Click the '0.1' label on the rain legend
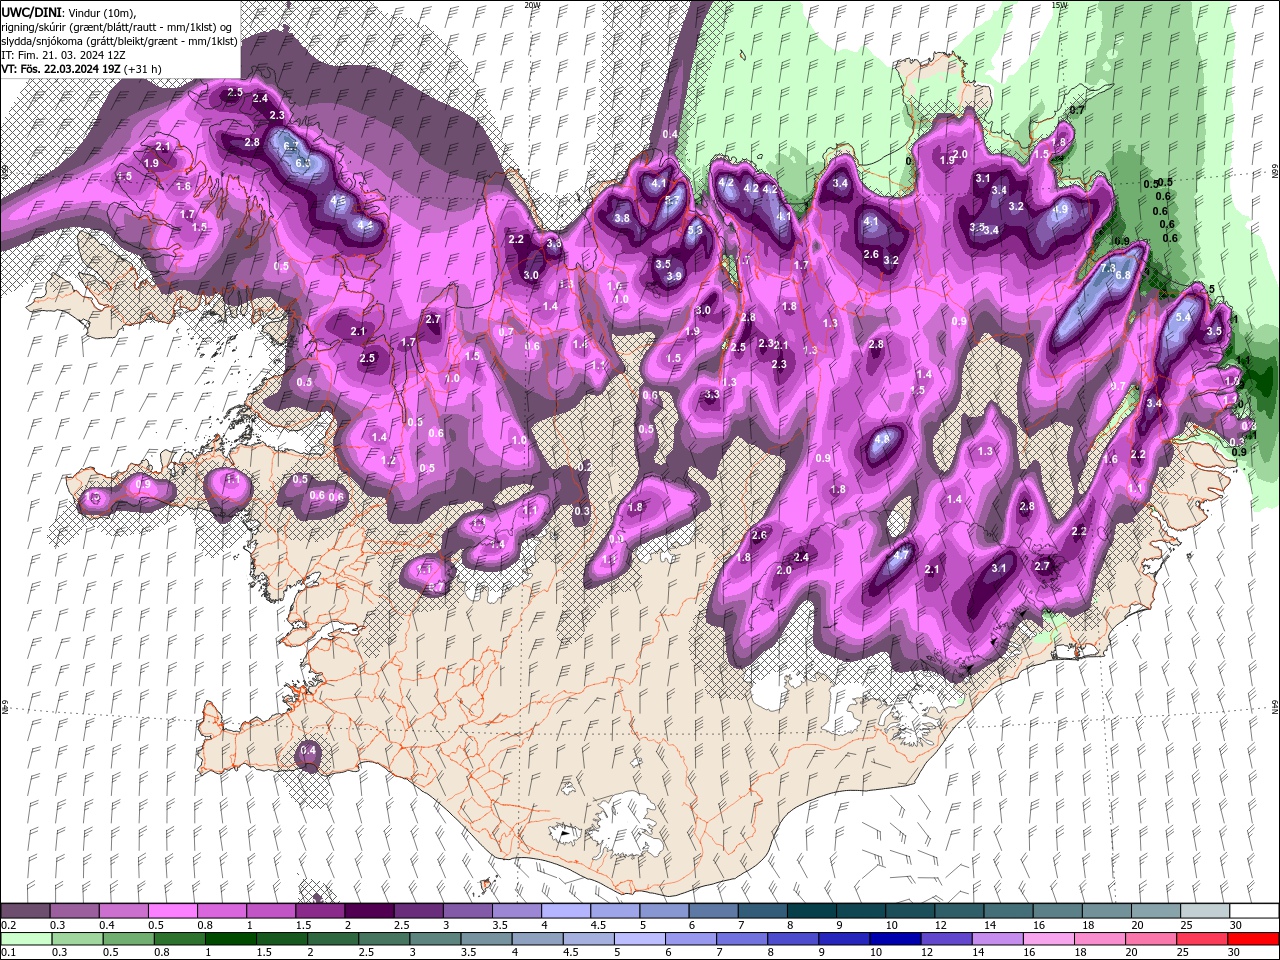The height and width of the screenshot is (960, 1280). [x=9, y=952]
